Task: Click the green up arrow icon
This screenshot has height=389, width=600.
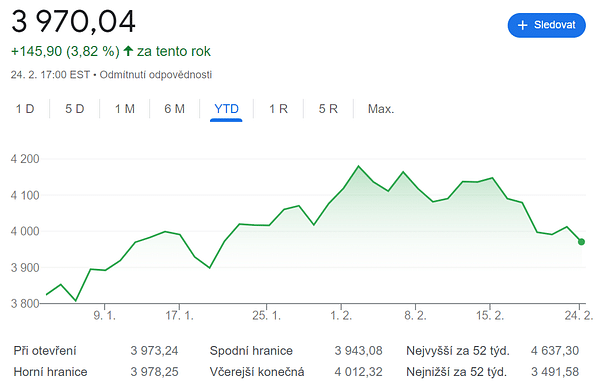Action: 128,51
